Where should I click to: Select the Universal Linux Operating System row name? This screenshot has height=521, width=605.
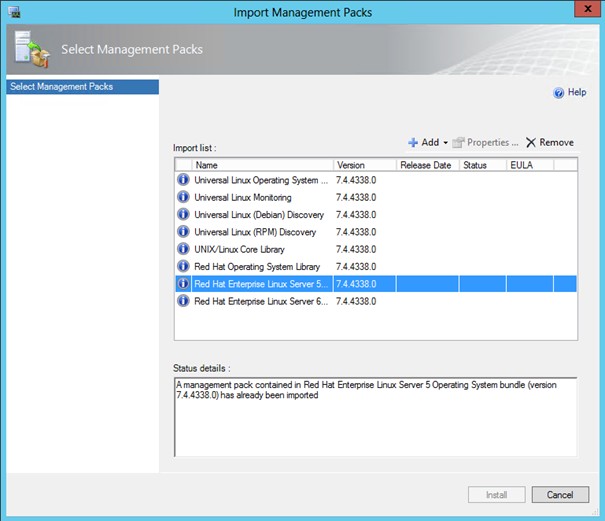coord(261,180)
